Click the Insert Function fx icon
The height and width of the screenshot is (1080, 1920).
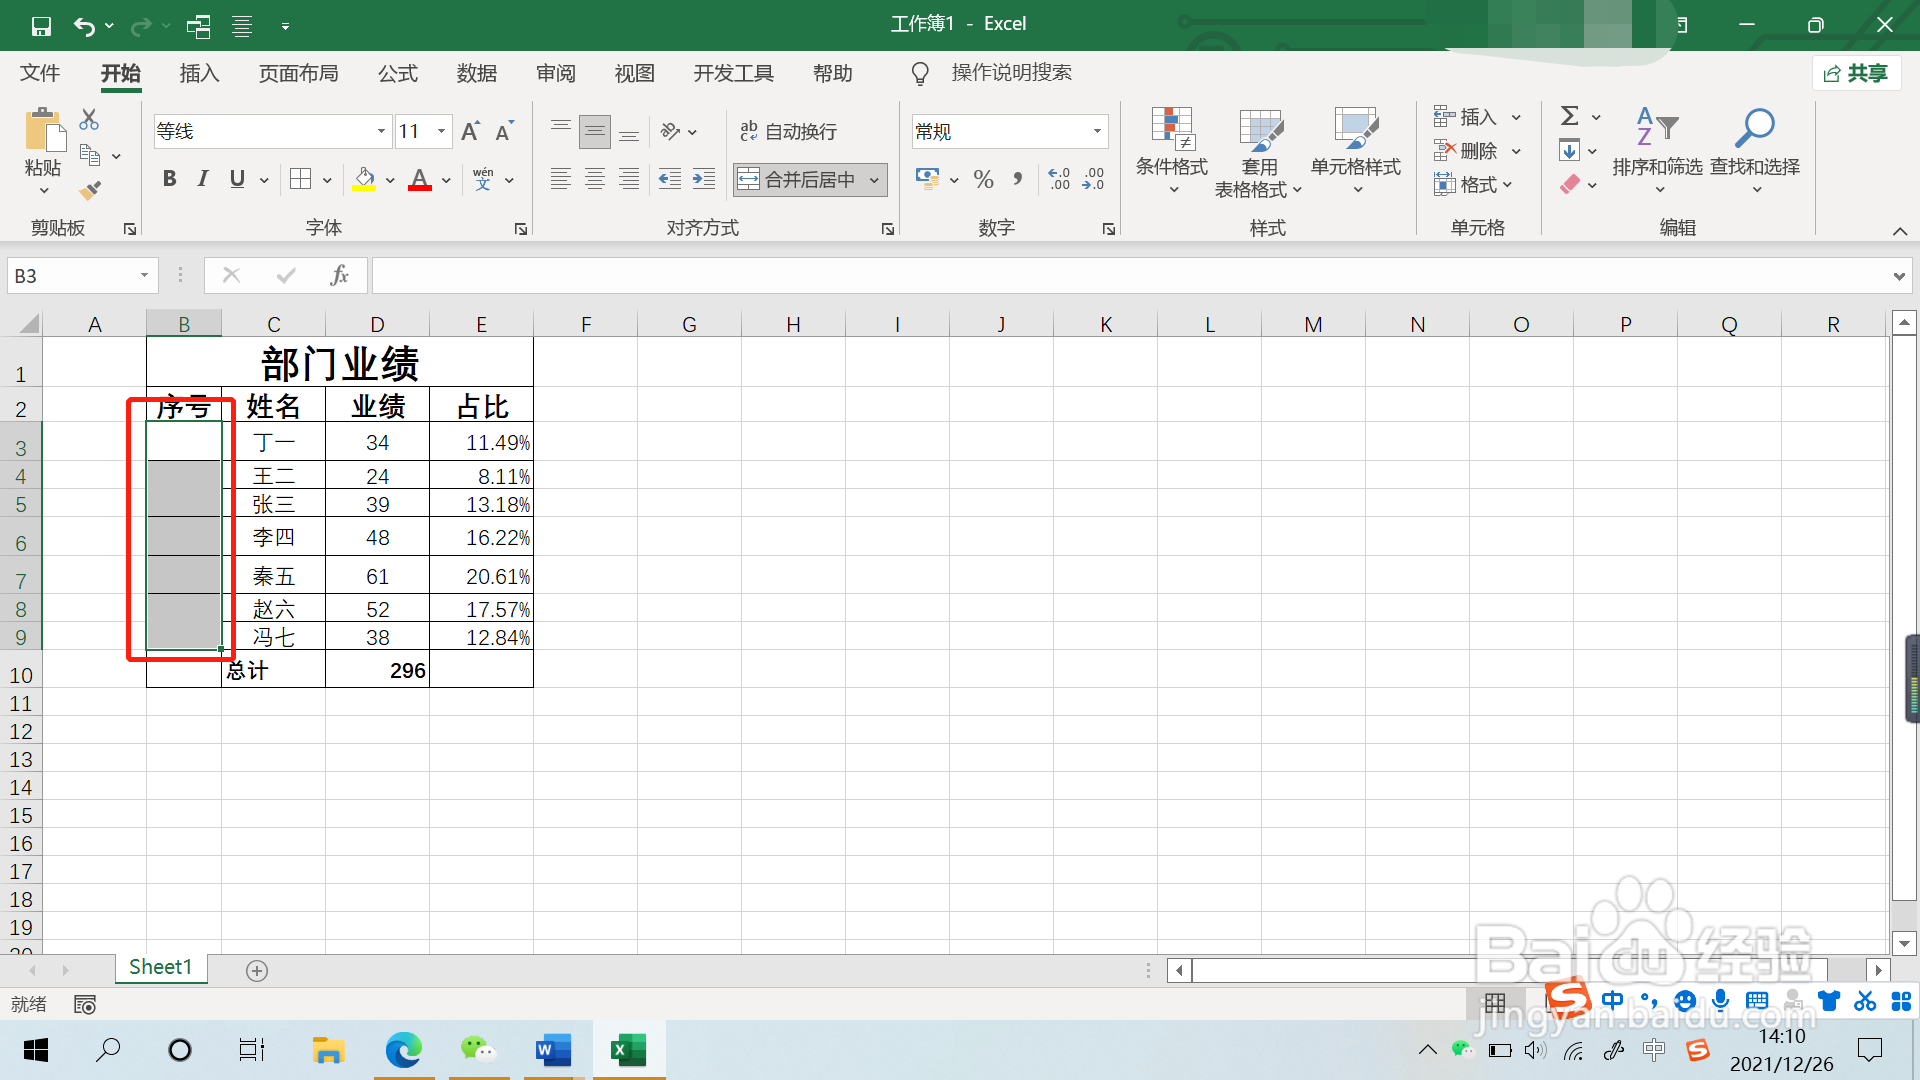[x=339, y=275]
